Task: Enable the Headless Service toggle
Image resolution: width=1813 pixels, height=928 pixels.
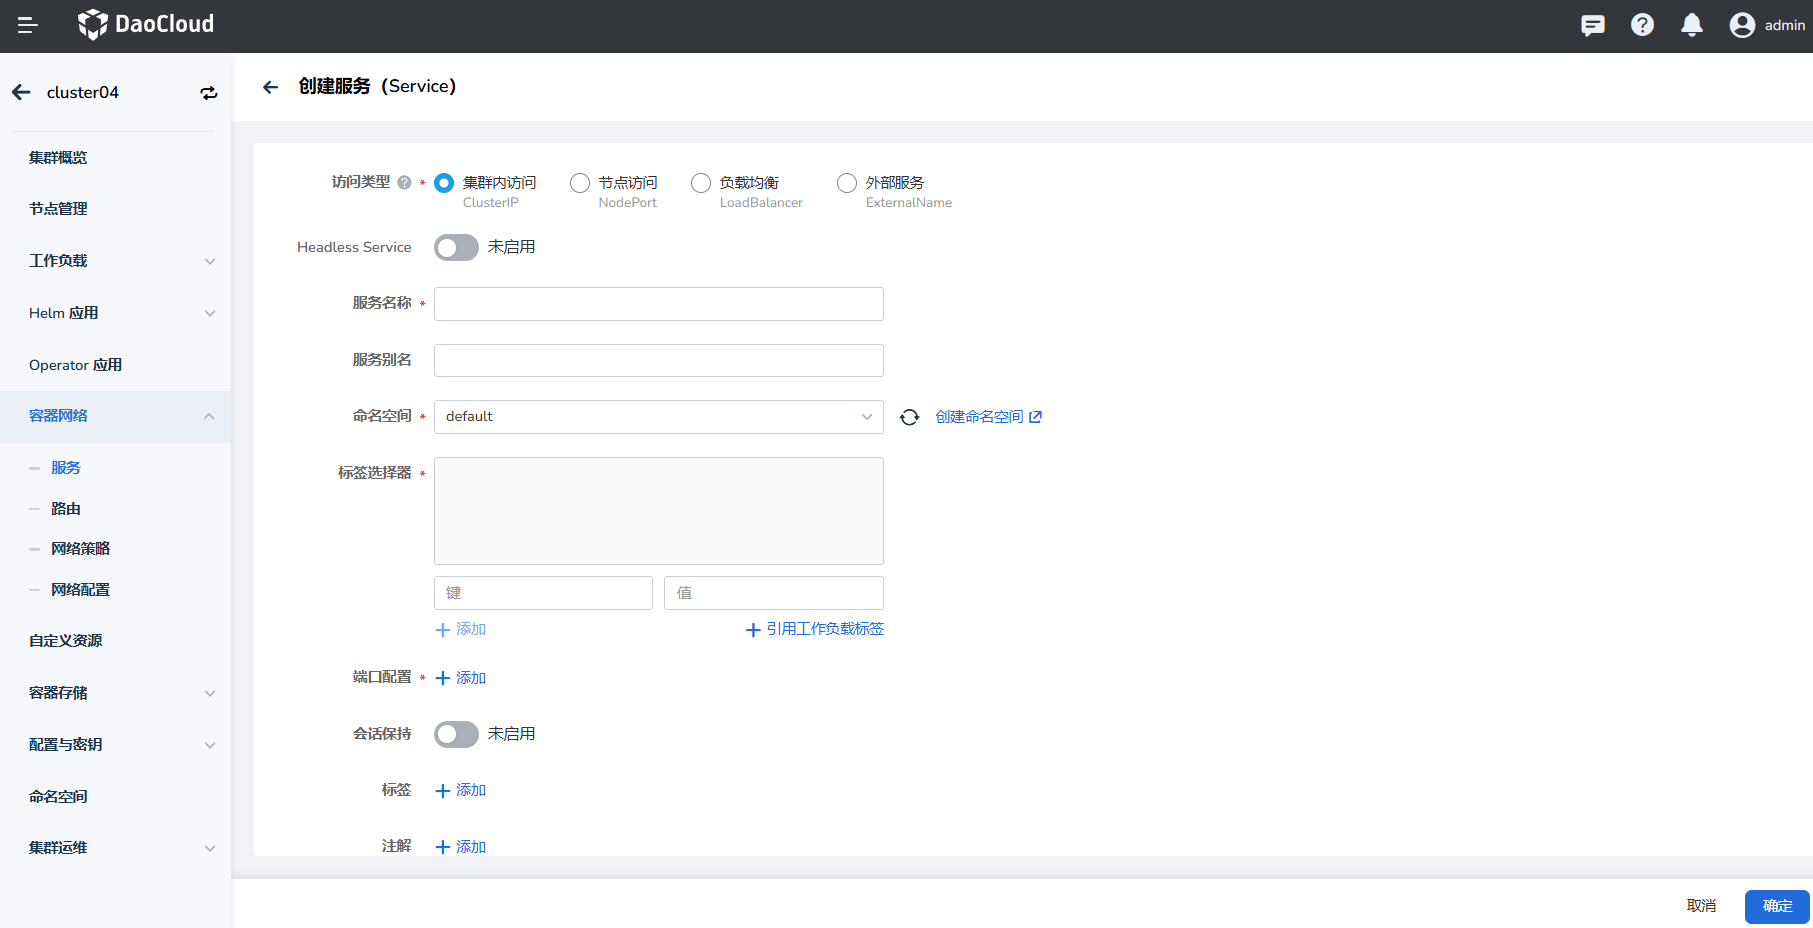Action: (456, 248)
